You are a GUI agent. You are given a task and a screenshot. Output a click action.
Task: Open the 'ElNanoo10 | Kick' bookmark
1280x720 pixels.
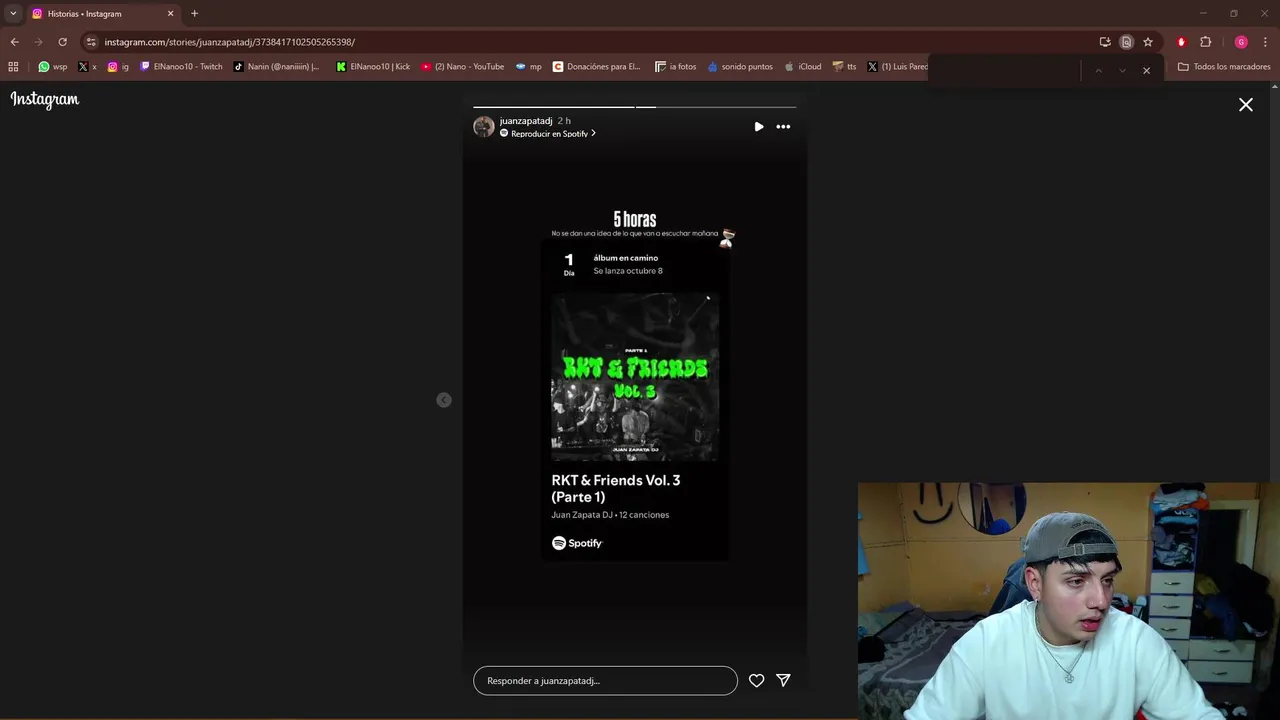(373, 67)
